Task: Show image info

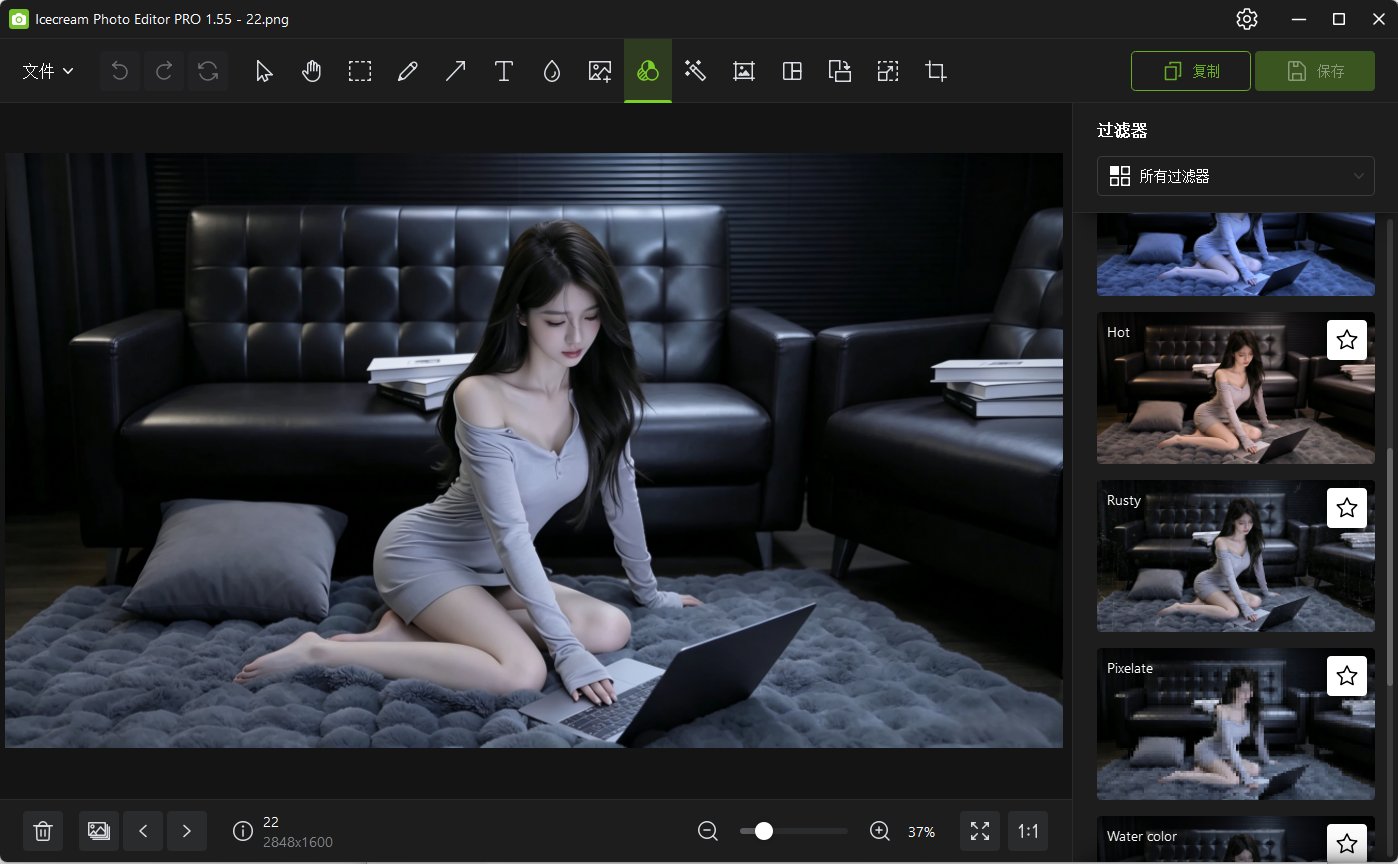Action: (x=242, y=831)
